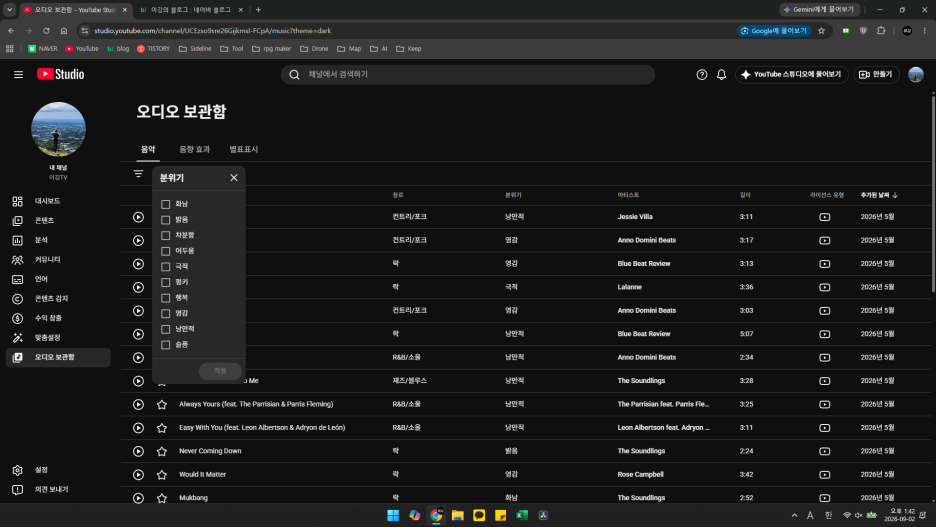The image size is (936, 527).
Task: Click license type icon for Jessie Villa track
Action: [x=824, y=217]
